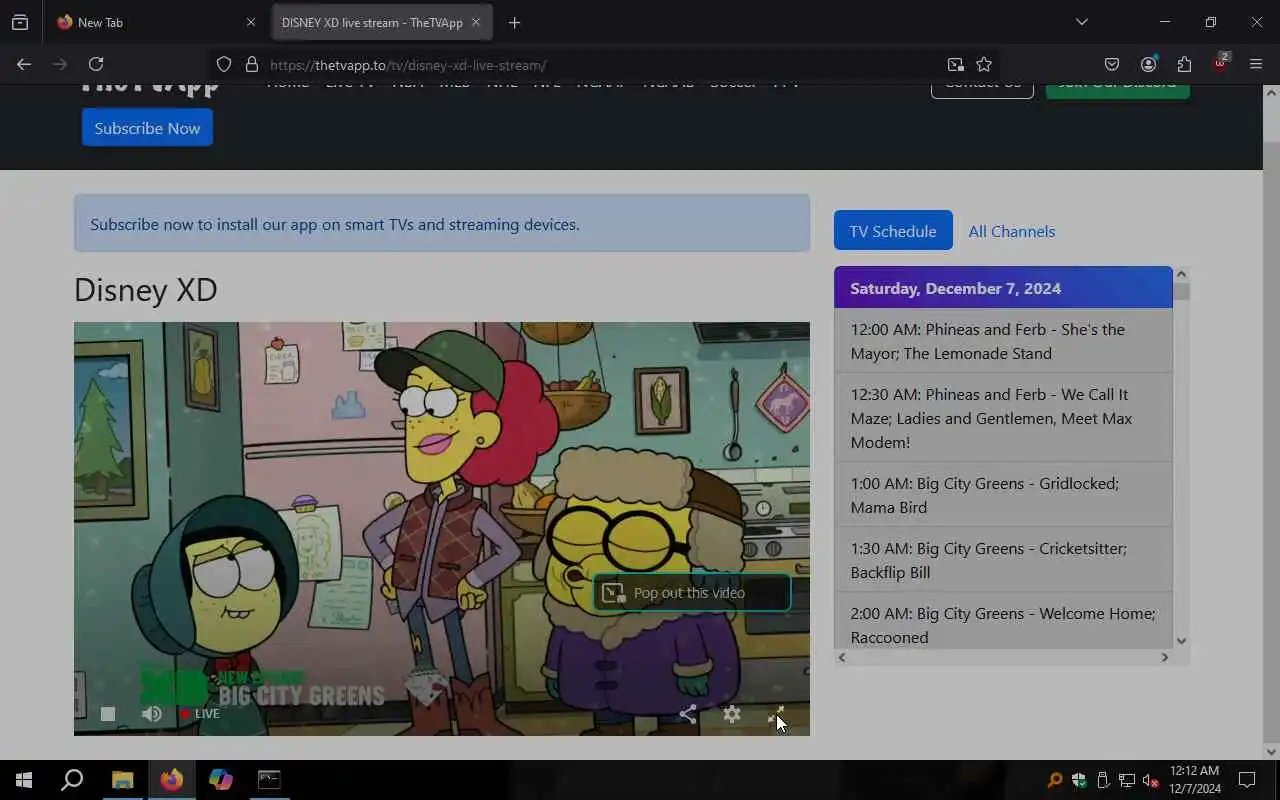Close the New Tab tab
Screen dimensions: 1280x800
pos(251,22)
